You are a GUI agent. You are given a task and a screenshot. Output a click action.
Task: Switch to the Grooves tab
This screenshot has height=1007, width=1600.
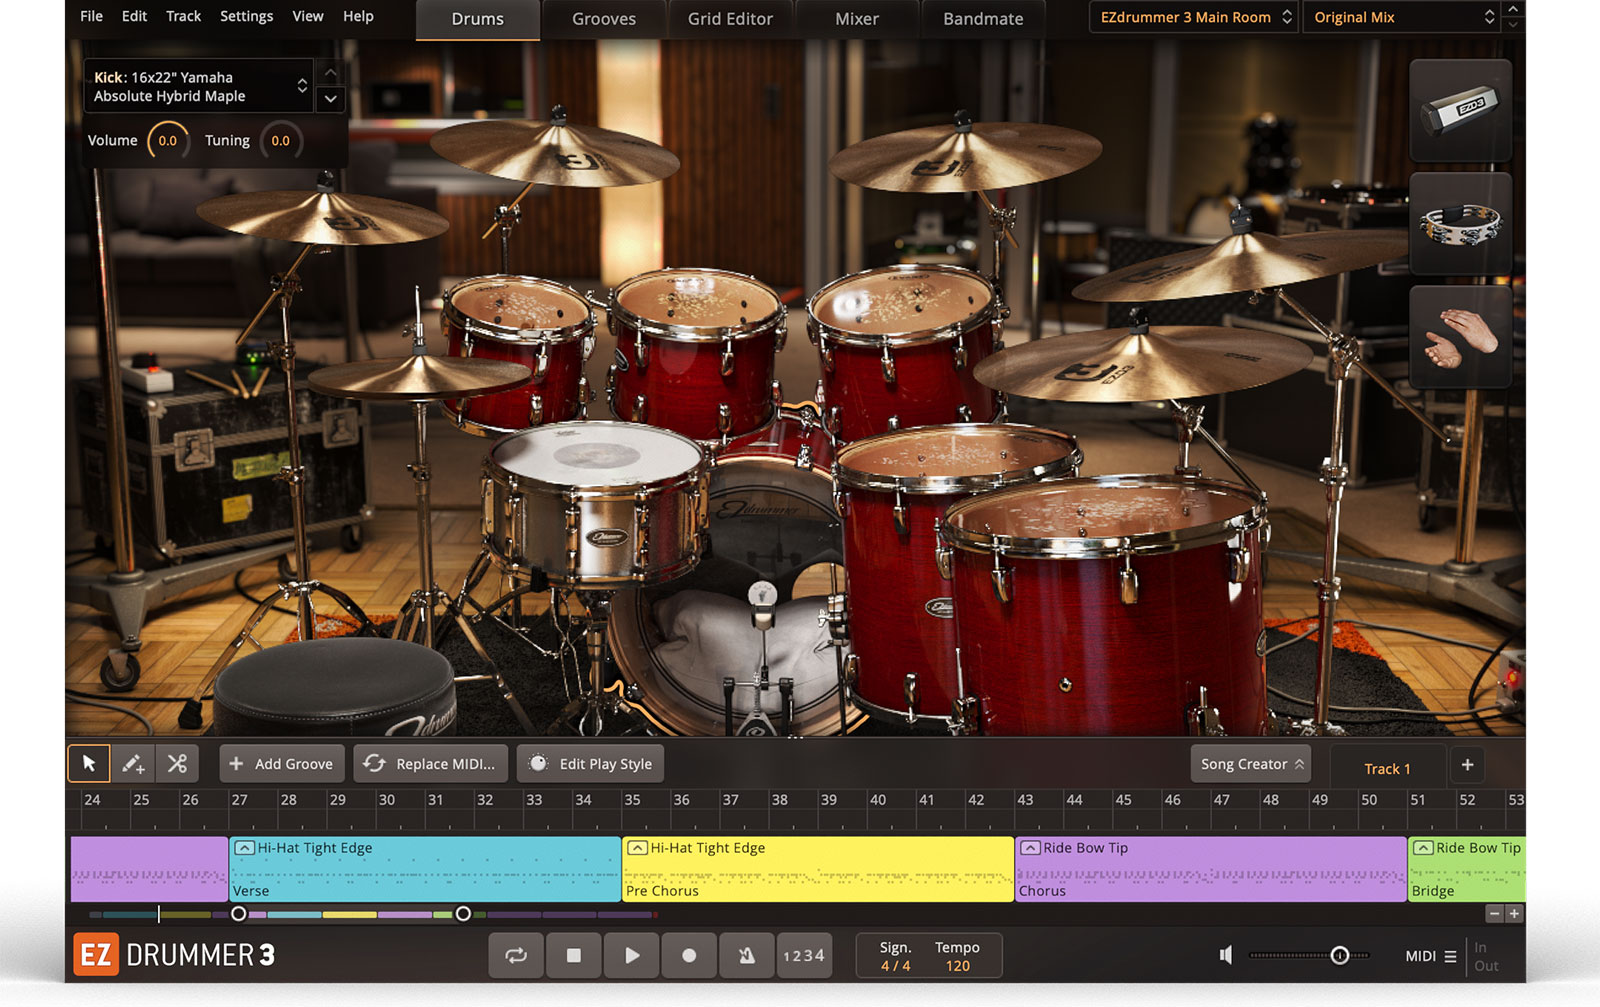pos(604,19)
